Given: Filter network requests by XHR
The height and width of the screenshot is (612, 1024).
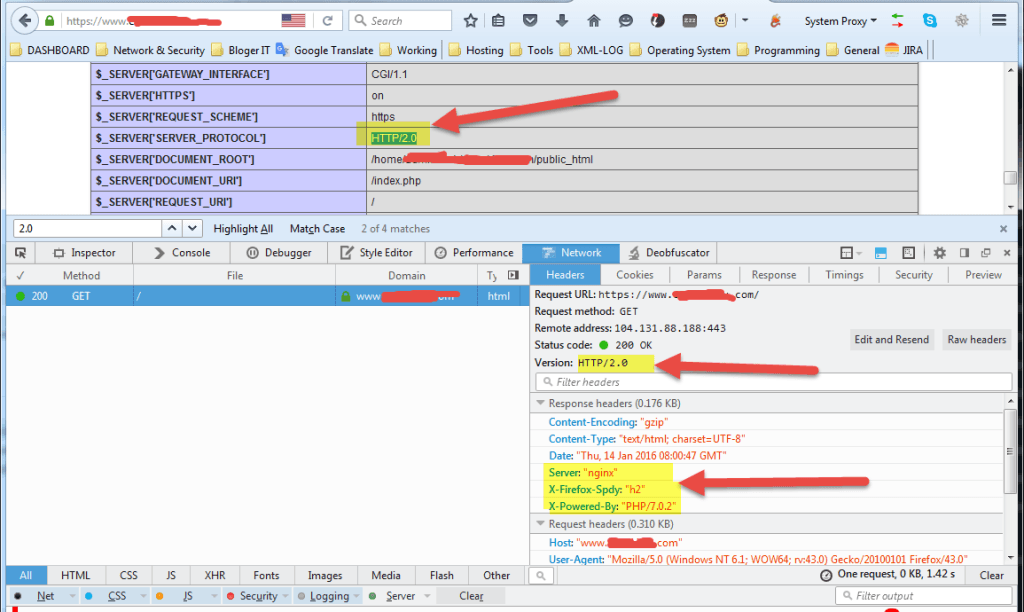Looking at the screenshot, I should [x=215, y=575].
